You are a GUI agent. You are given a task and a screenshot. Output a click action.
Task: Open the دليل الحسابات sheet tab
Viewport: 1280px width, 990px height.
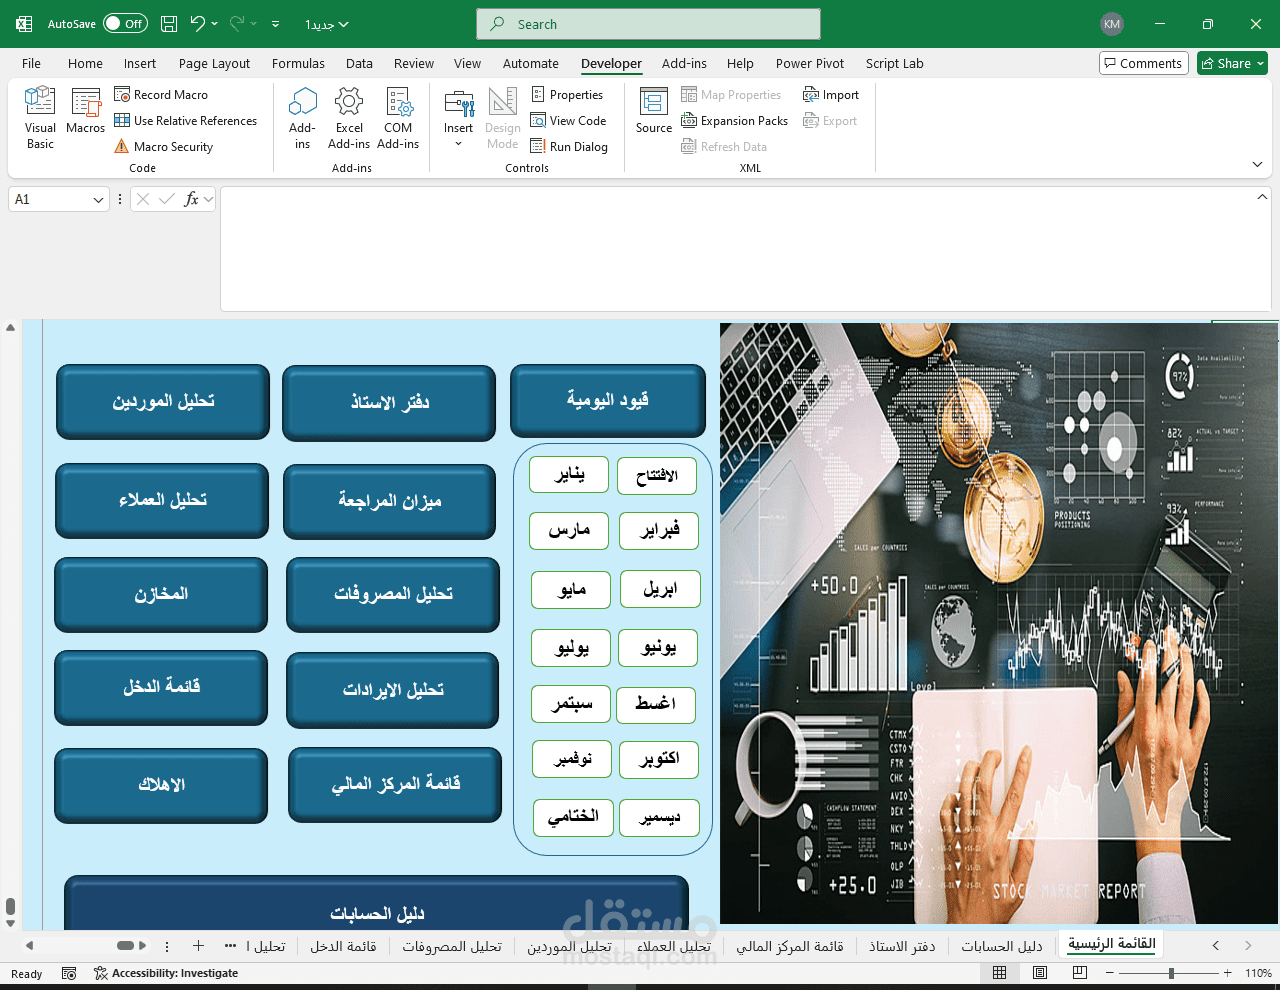coord(1001,946)
